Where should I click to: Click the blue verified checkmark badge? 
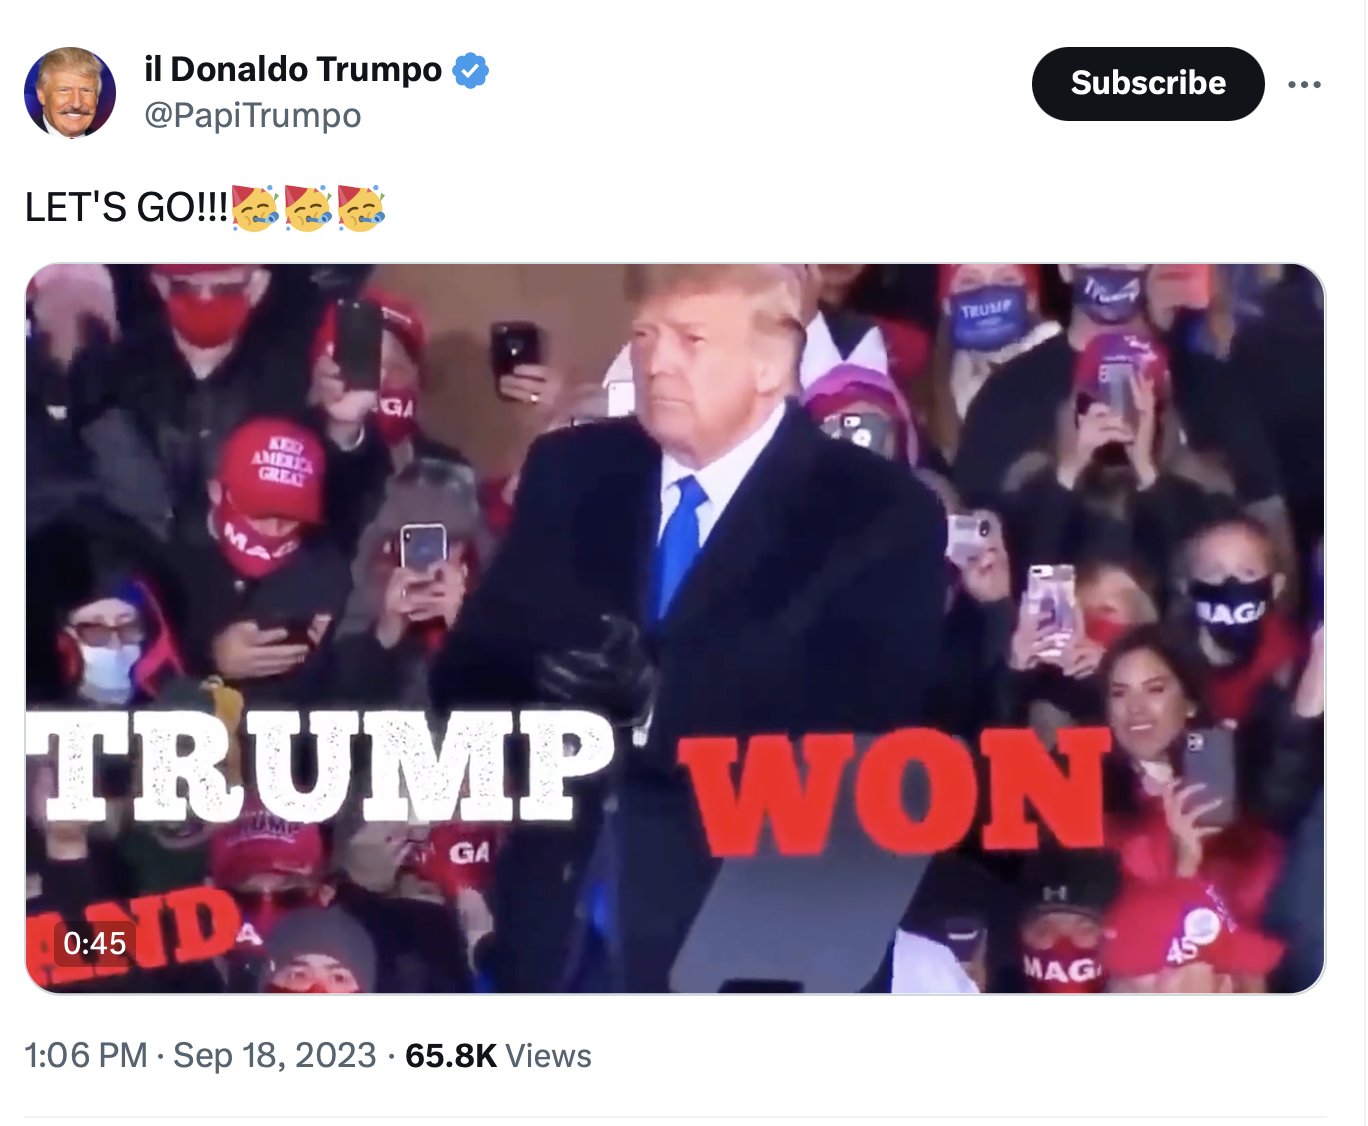470,71
